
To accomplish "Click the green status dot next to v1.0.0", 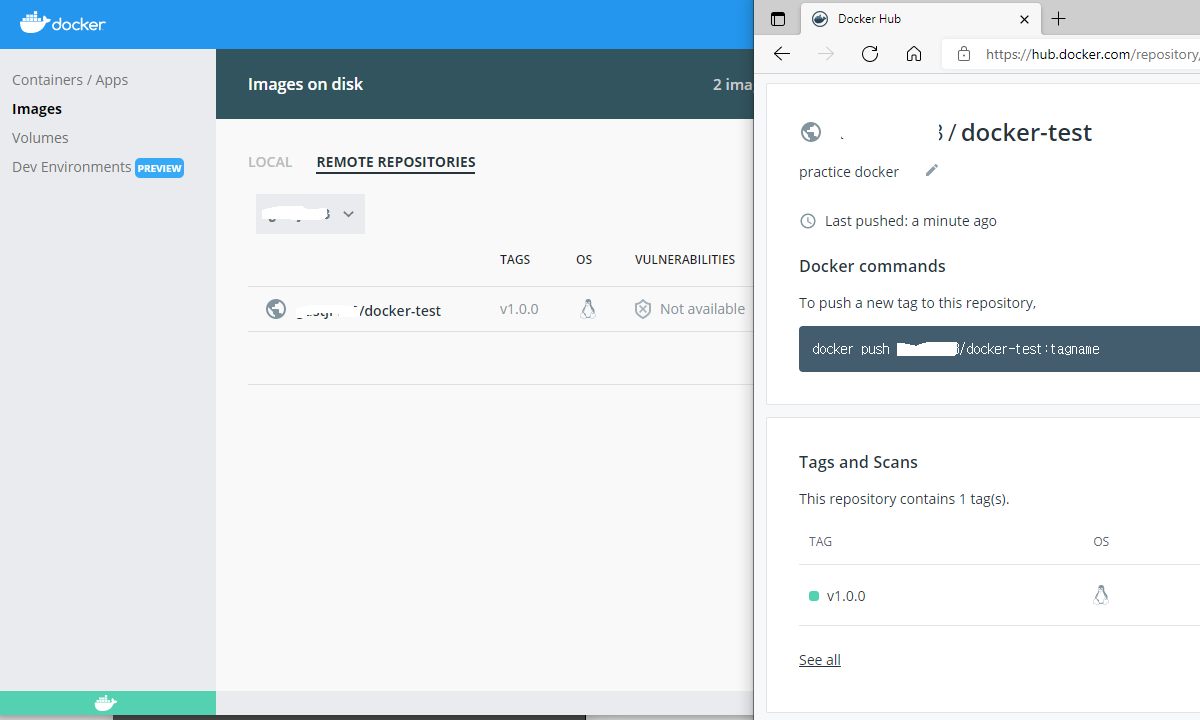I will click(814, 596).
